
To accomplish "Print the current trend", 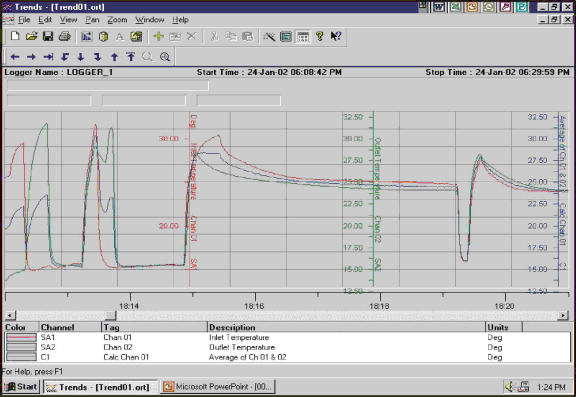I will [65, 36].
